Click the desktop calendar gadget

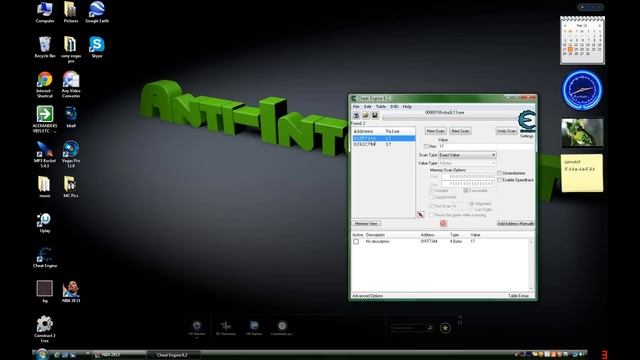(582, 40)
